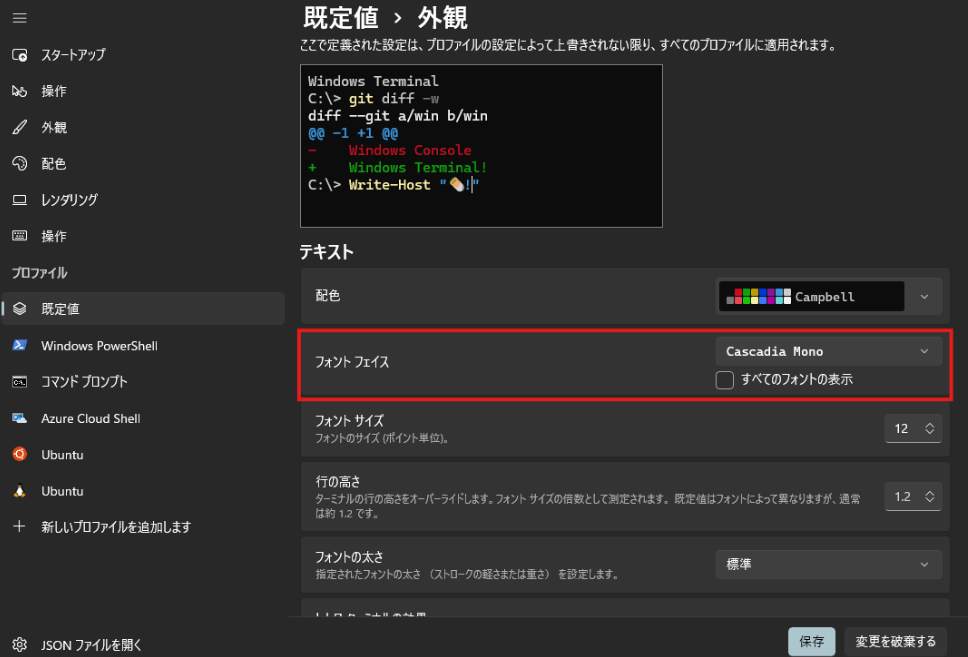968x657 pixels.
Task: Open JSON ファイルを開く link
Action: click(x=143, y=645)
